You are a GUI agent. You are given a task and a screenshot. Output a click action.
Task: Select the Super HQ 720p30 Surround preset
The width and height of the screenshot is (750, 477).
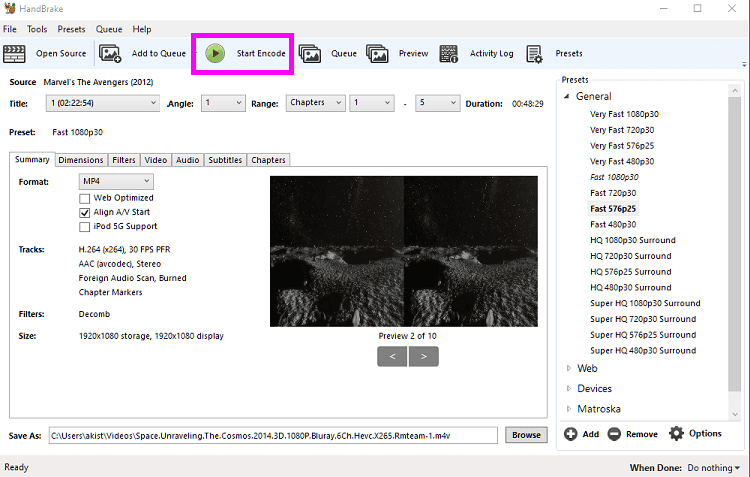click(x=643, y=319)
